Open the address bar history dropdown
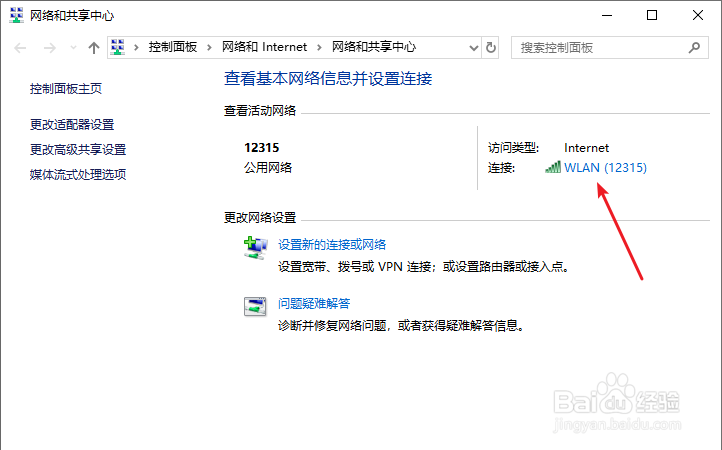 (473, 47)
